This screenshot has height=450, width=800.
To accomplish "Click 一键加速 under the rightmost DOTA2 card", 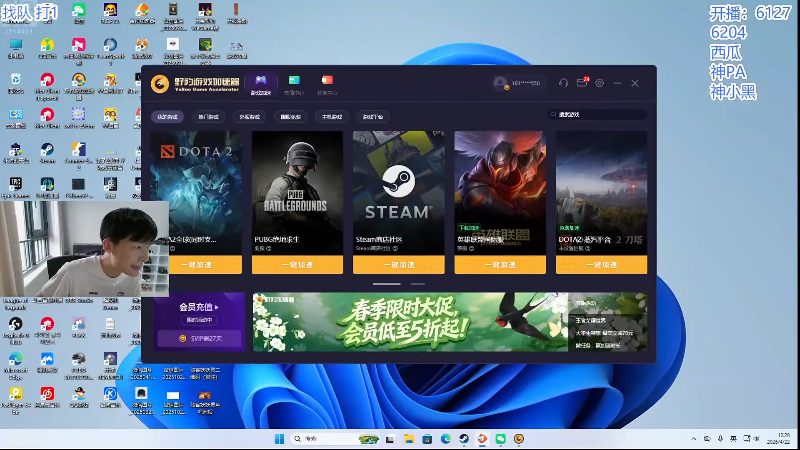I will pyautogui.click(x=602, y=265).
